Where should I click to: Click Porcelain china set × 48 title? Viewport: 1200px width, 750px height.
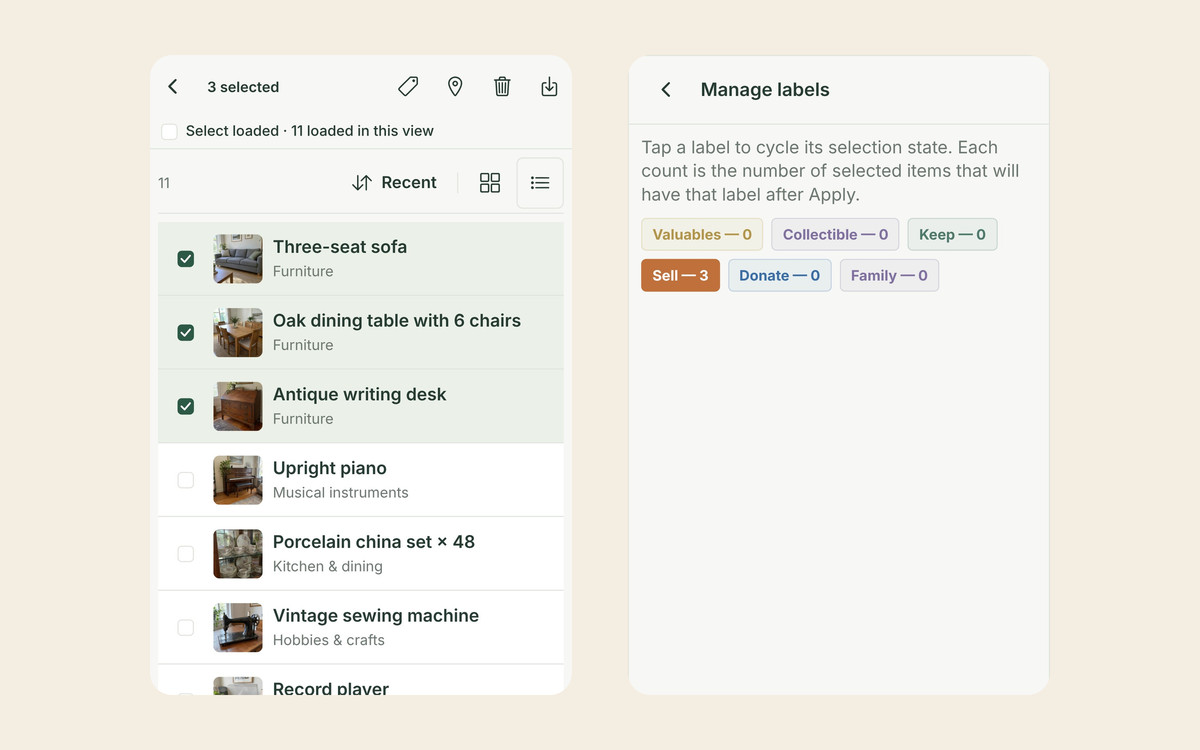coord(374,542)
